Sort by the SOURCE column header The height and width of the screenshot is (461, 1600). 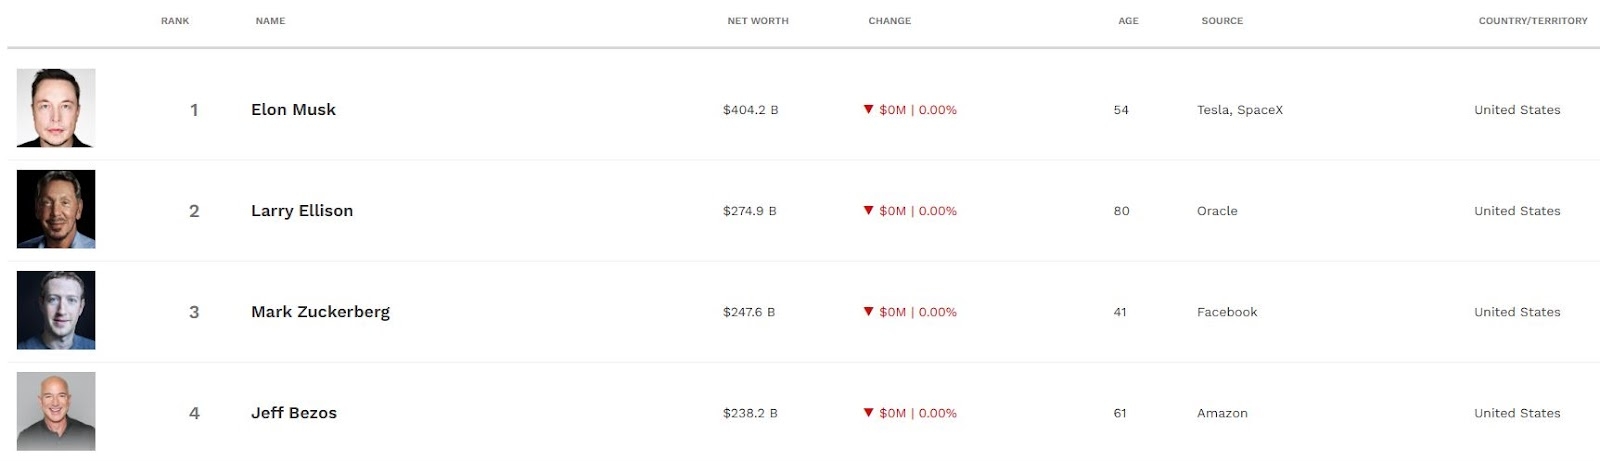pos(1222,21)
